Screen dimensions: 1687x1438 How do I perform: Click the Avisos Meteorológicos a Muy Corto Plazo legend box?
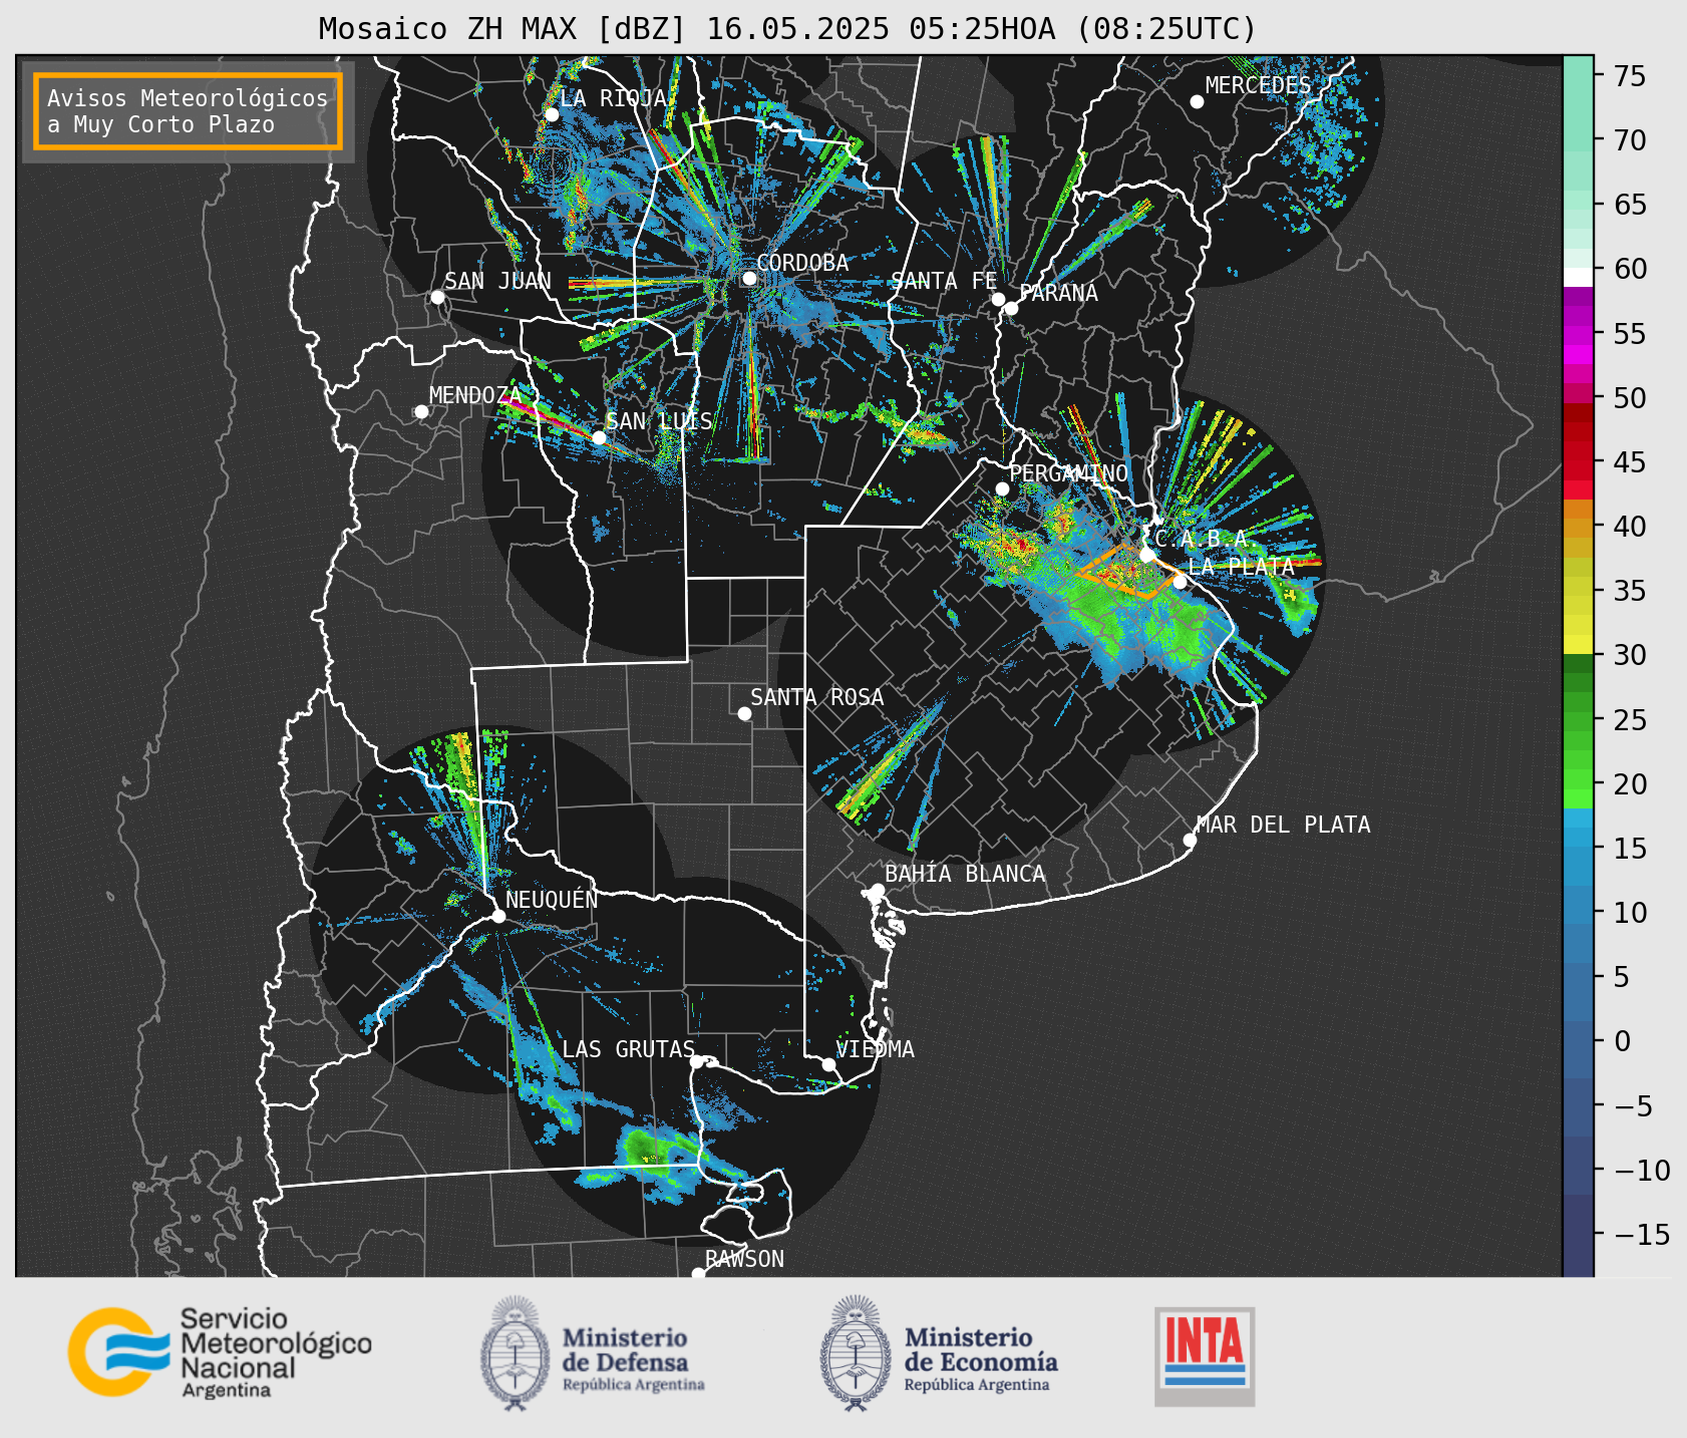click(x=188, y=111)
